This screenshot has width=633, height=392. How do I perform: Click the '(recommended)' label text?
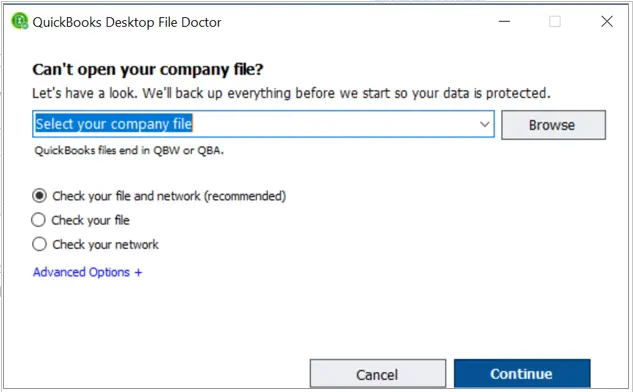[x=245, y=196]
